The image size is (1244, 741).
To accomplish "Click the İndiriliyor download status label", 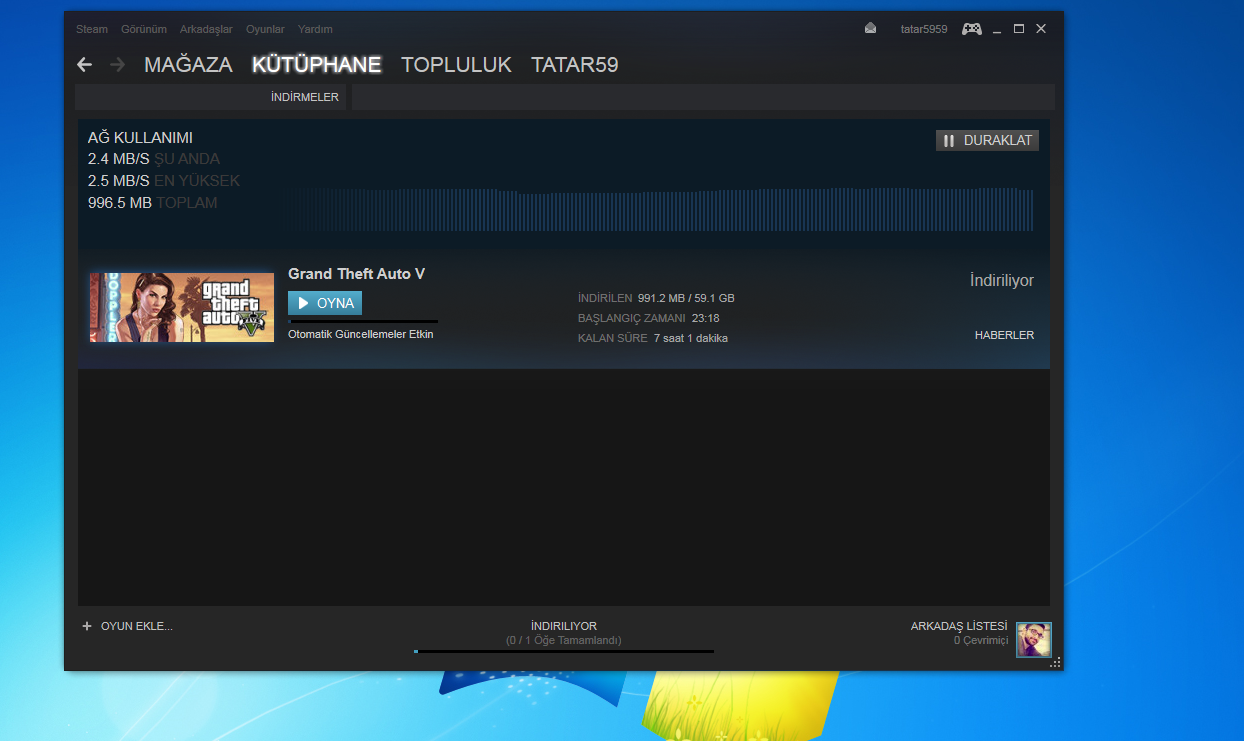I will point(1002,281).
